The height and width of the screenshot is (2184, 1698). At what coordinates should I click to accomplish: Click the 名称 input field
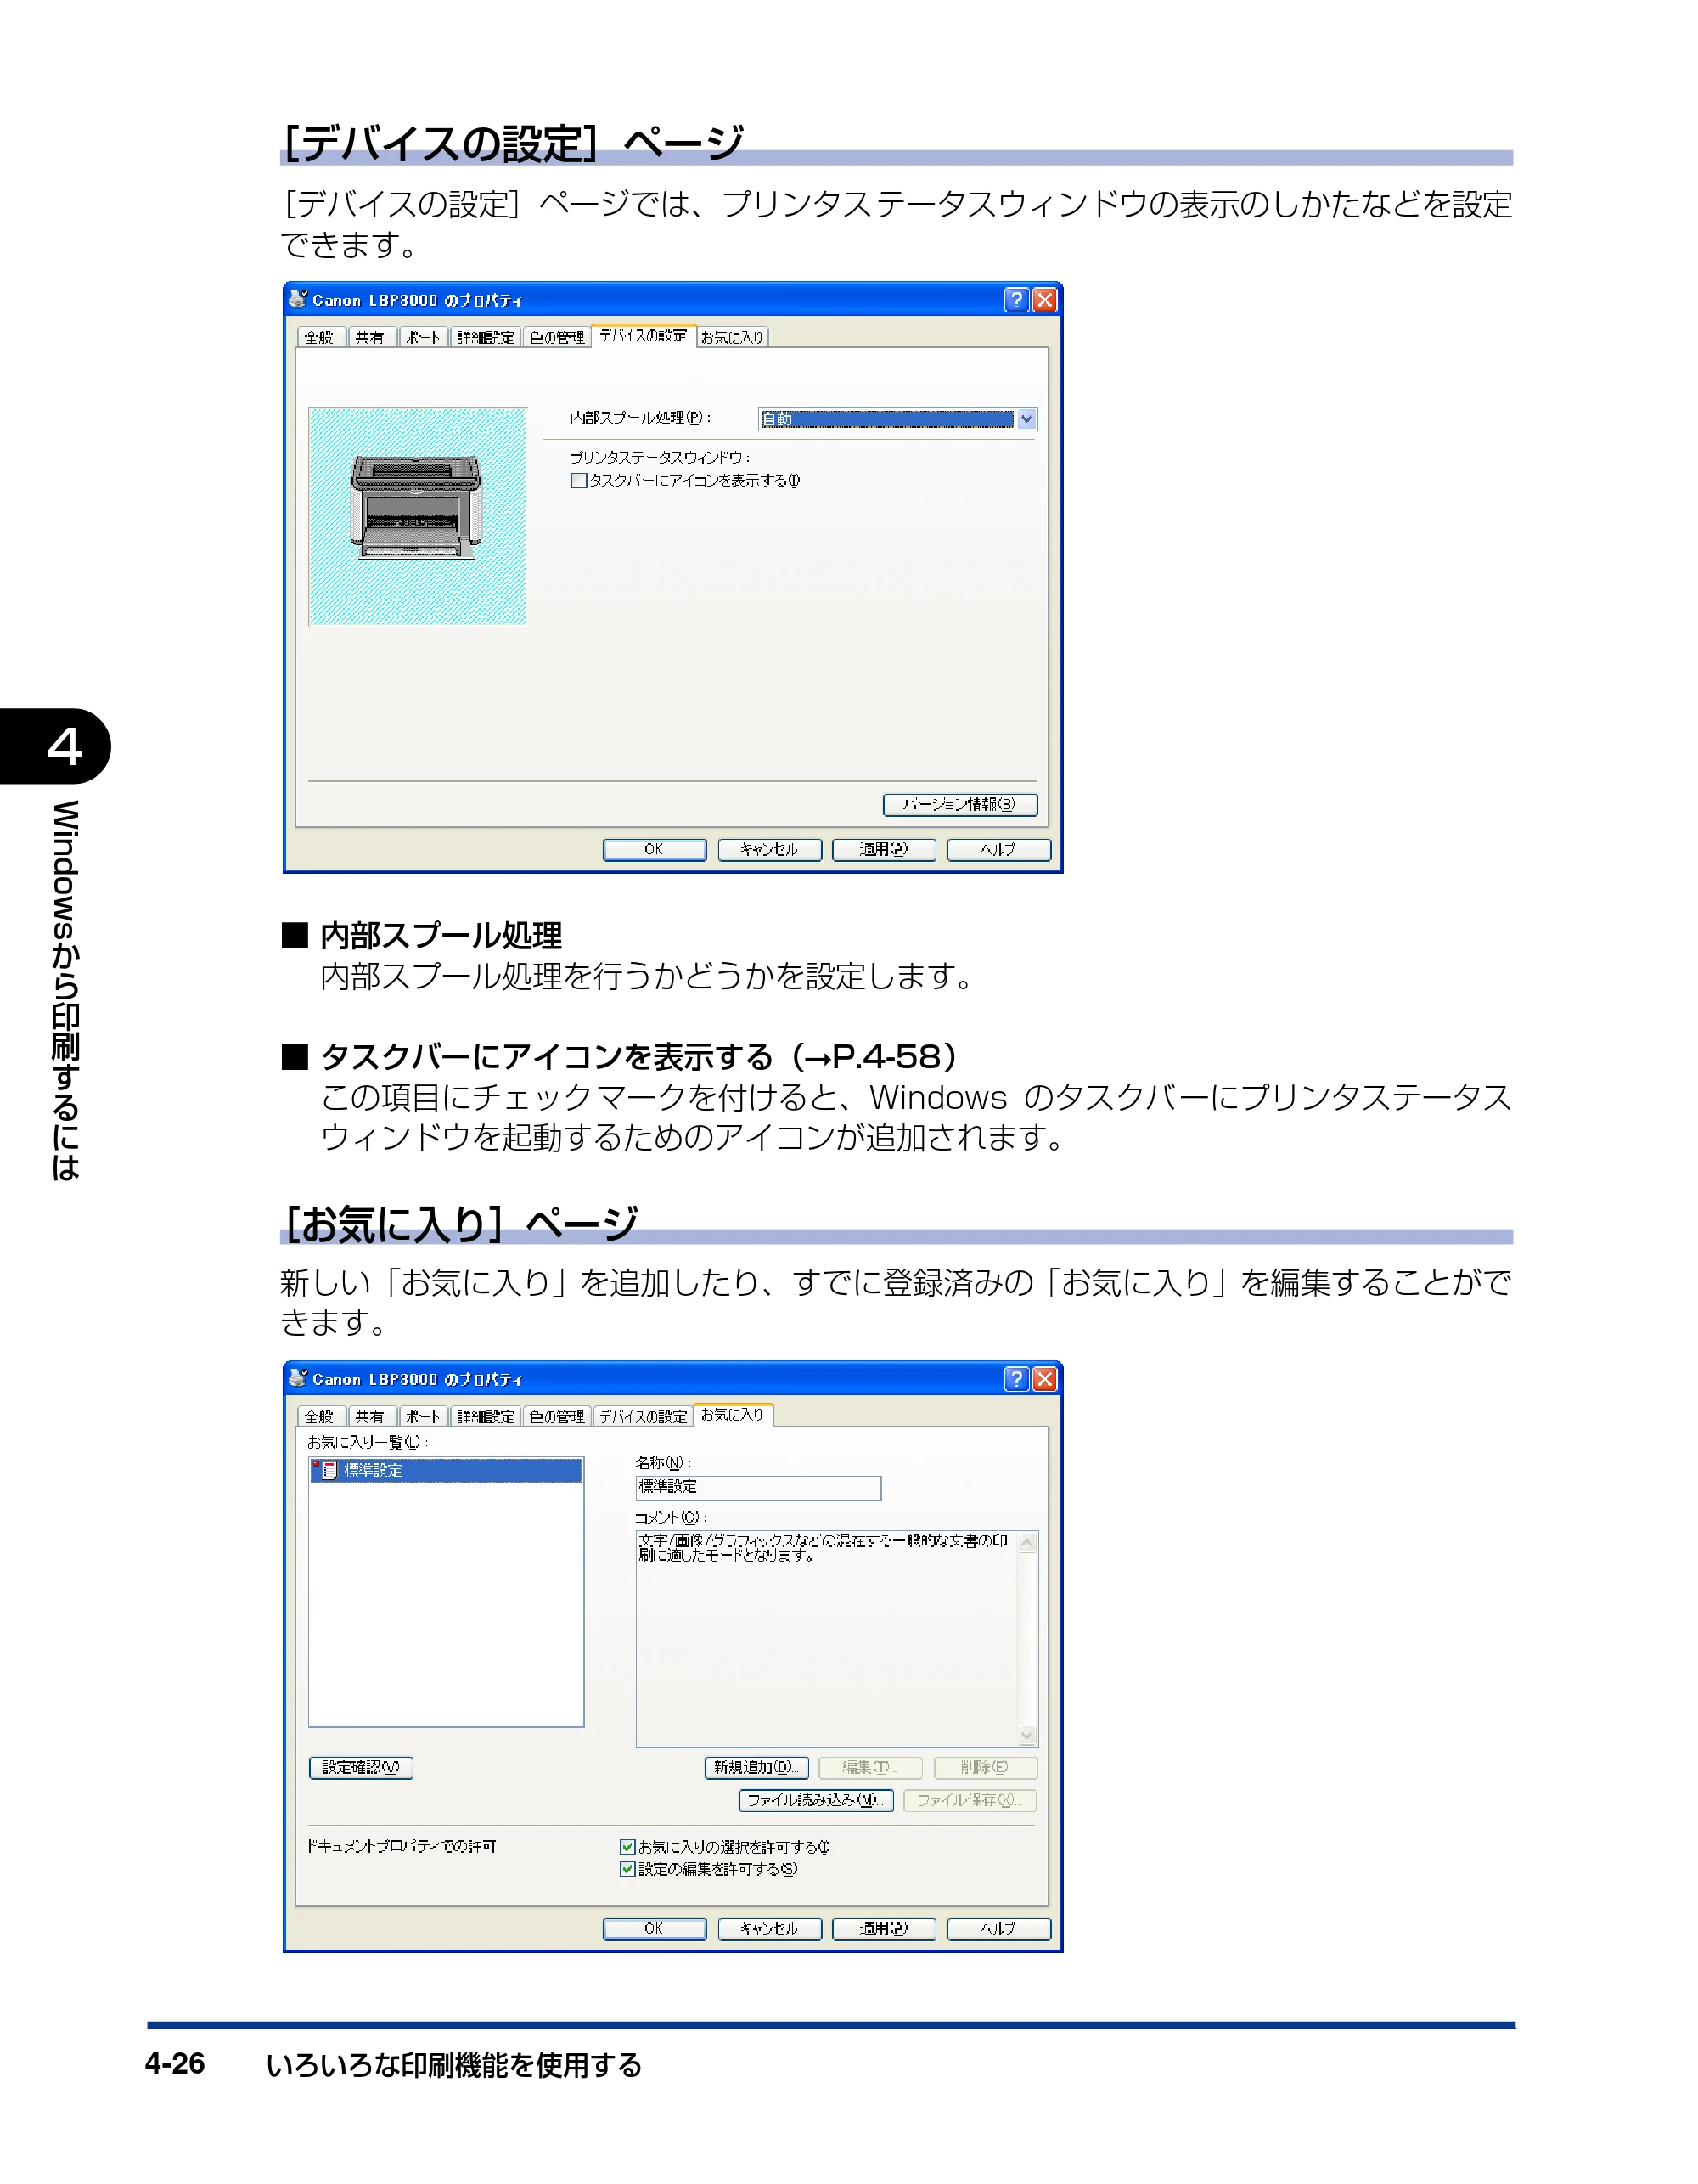(758, 1488)
